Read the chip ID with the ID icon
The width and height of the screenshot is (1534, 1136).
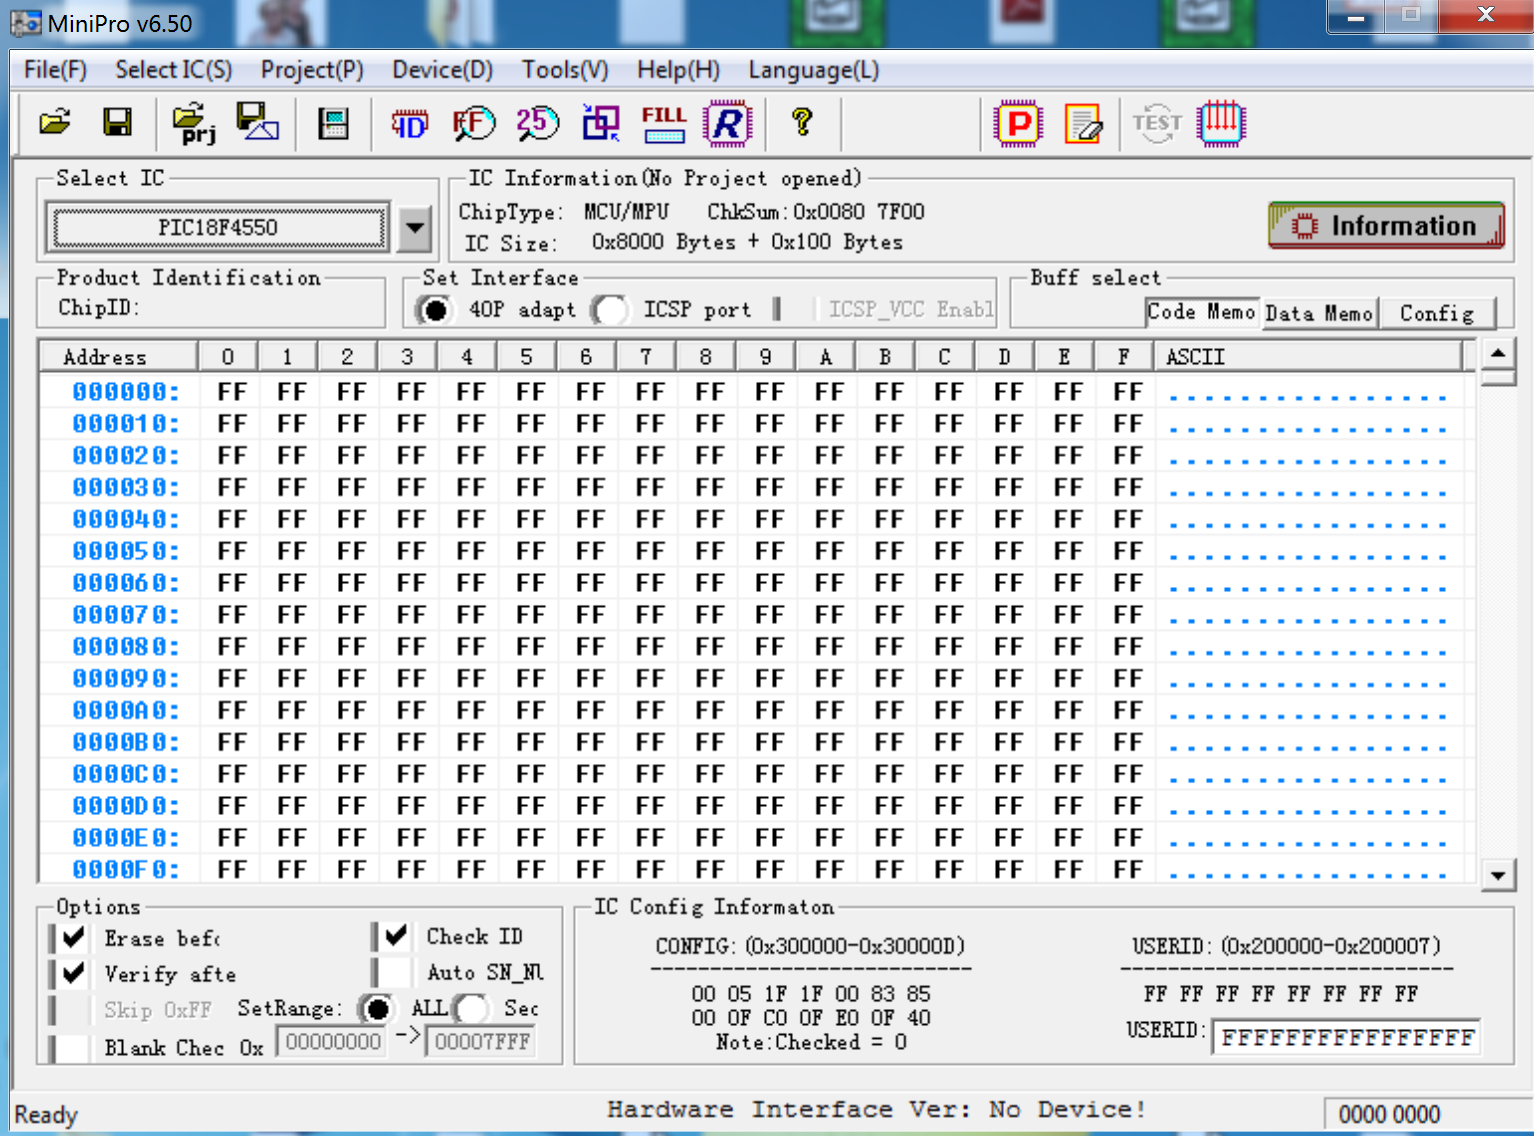pos(409,124)
